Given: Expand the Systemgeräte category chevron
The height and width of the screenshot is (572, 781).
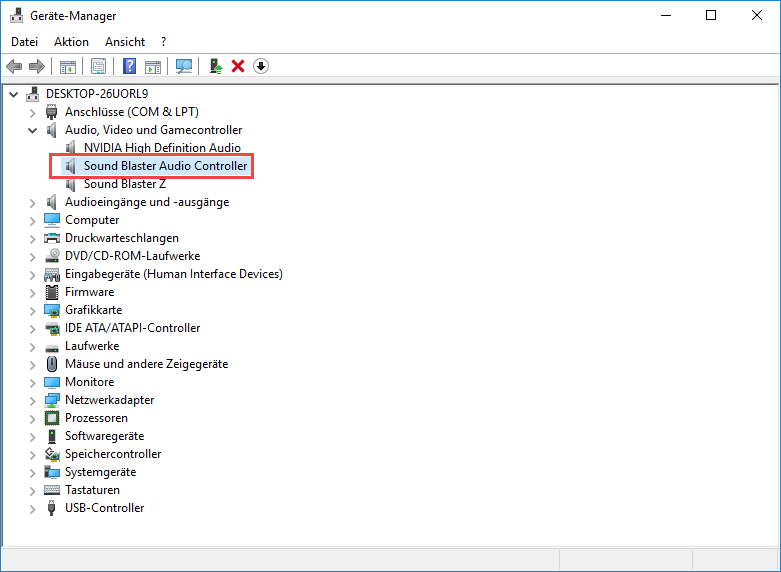Looking at the screenshot, I should [x=32, y=472].
